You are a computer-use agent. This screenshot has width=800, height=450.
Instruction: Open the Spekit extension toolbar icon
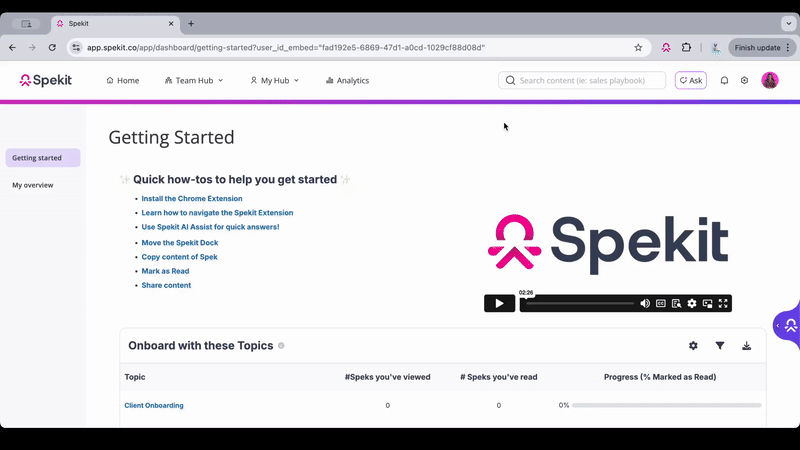(x=666, y=47)
